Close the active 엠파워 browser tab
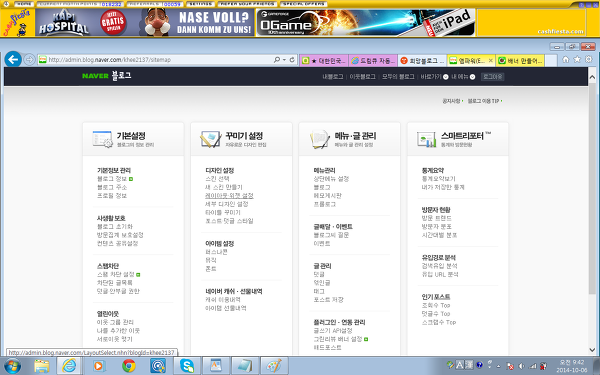 click(491, 60)
